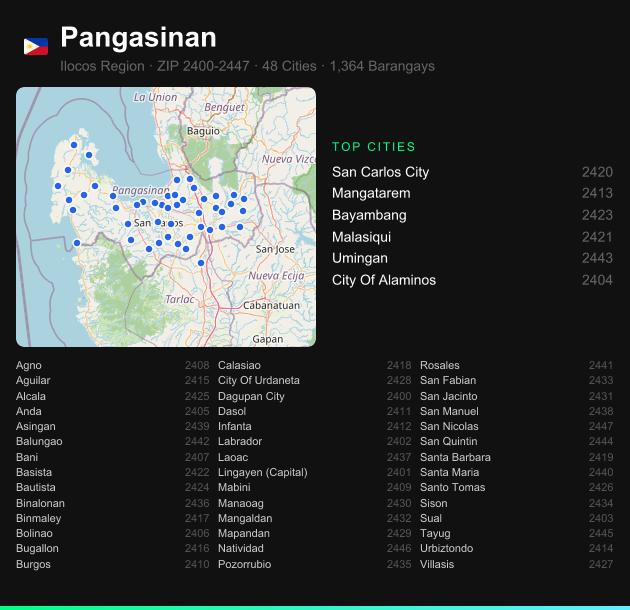630x610 pixels.
Task: Select Alcala in the city list
Action: point(112,396)
